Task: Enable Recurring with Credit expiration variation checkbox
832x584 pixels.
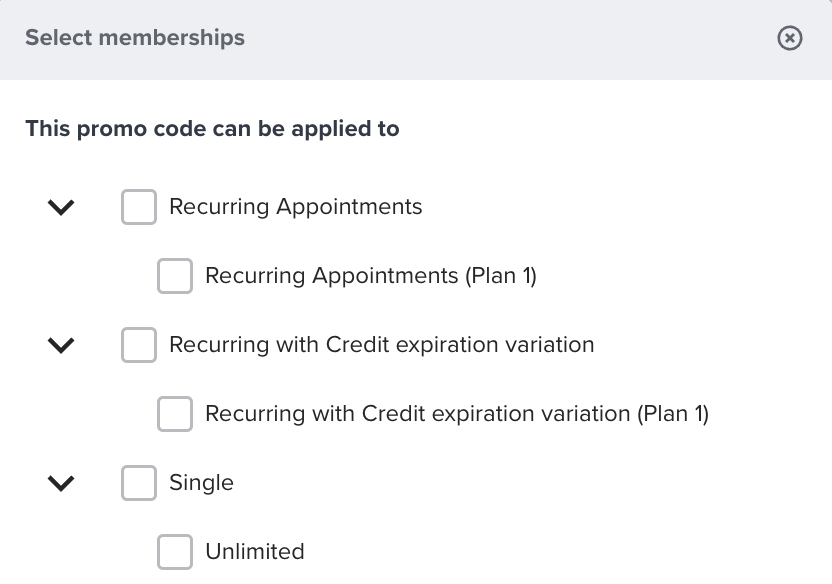Action: click(x=139, y=345)
